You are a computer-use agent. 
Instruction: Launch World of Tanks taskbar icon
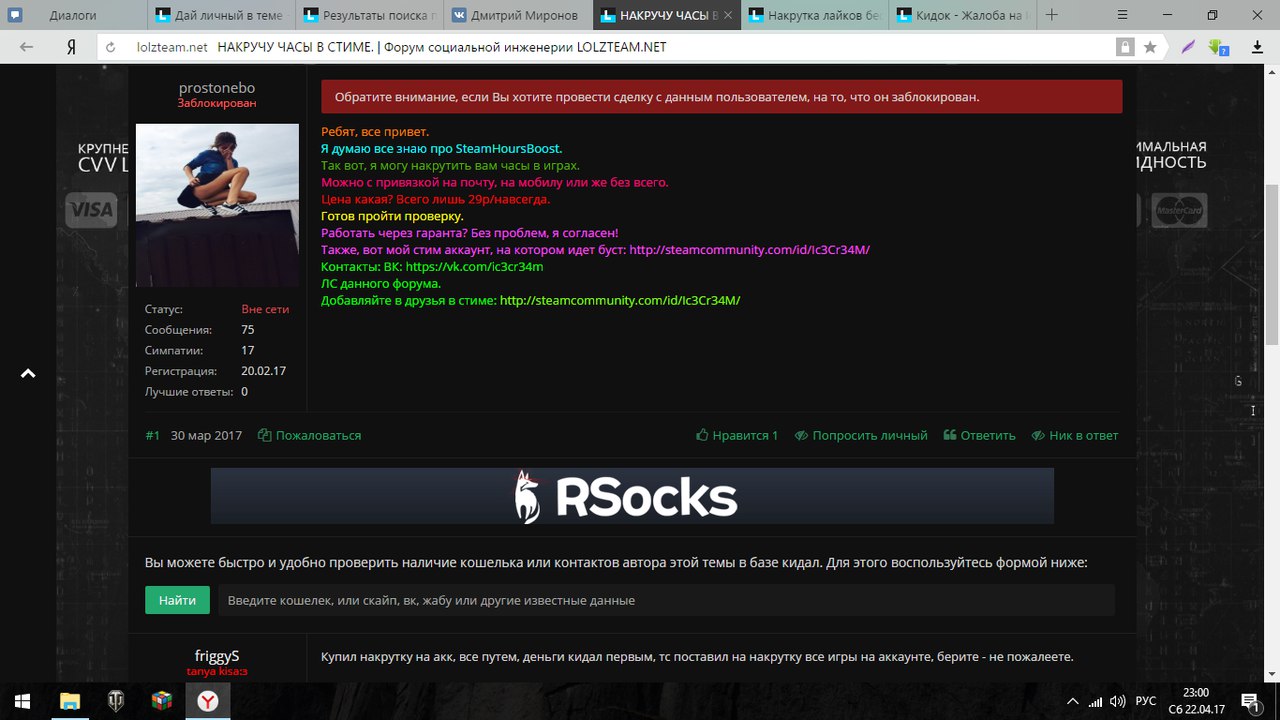pyautogui.click(x=115, y=701)
